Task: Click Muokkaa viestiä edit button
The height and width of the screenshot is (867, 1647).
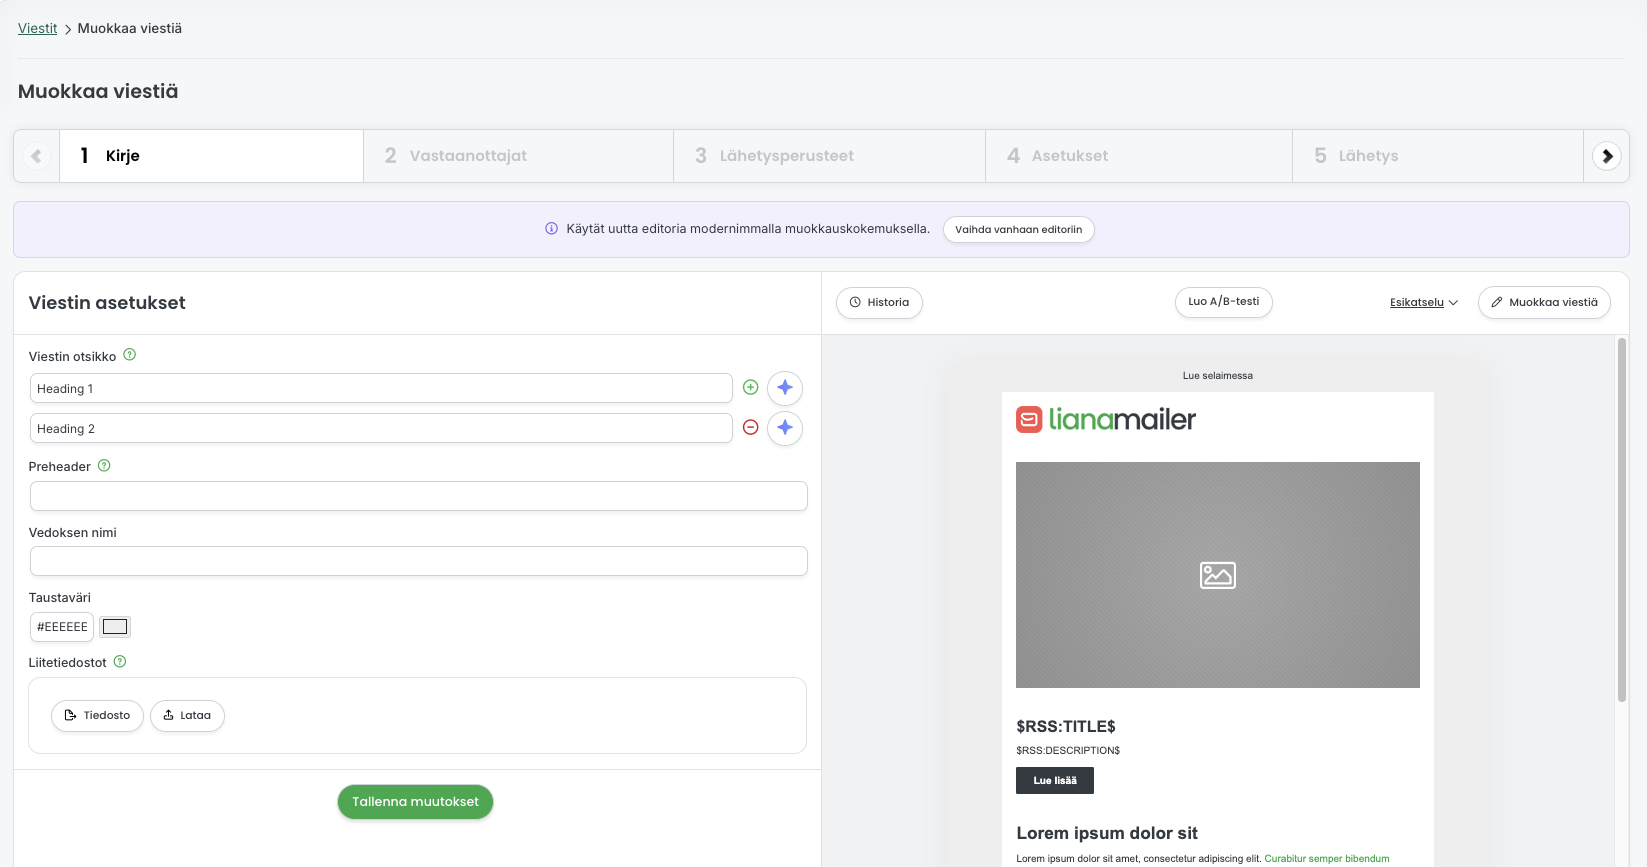Action: coord(1544,303)
